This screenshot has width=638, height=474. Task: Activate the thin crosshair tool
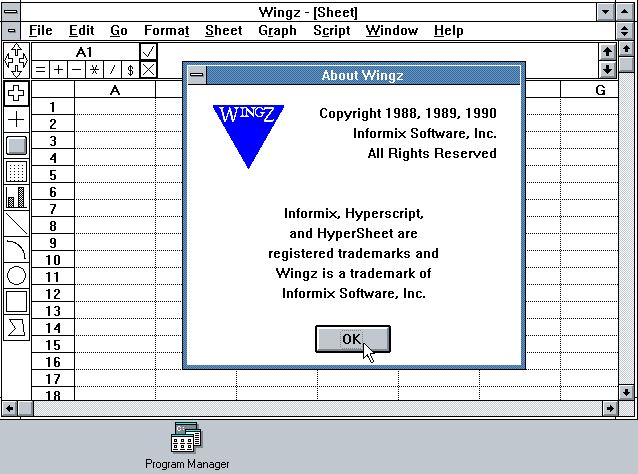pos(16,119)
